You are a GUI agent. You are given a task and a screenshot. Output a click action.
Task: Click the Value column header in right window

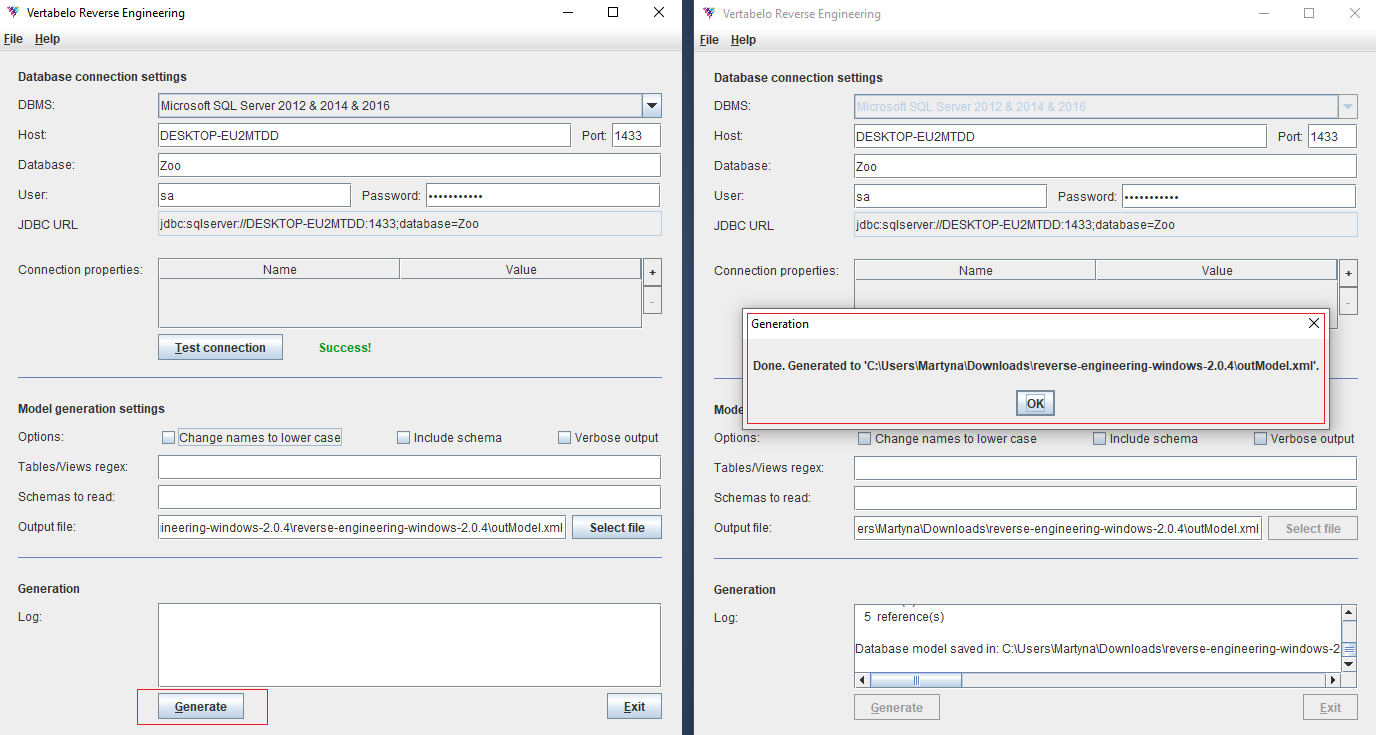[1217, 270]
